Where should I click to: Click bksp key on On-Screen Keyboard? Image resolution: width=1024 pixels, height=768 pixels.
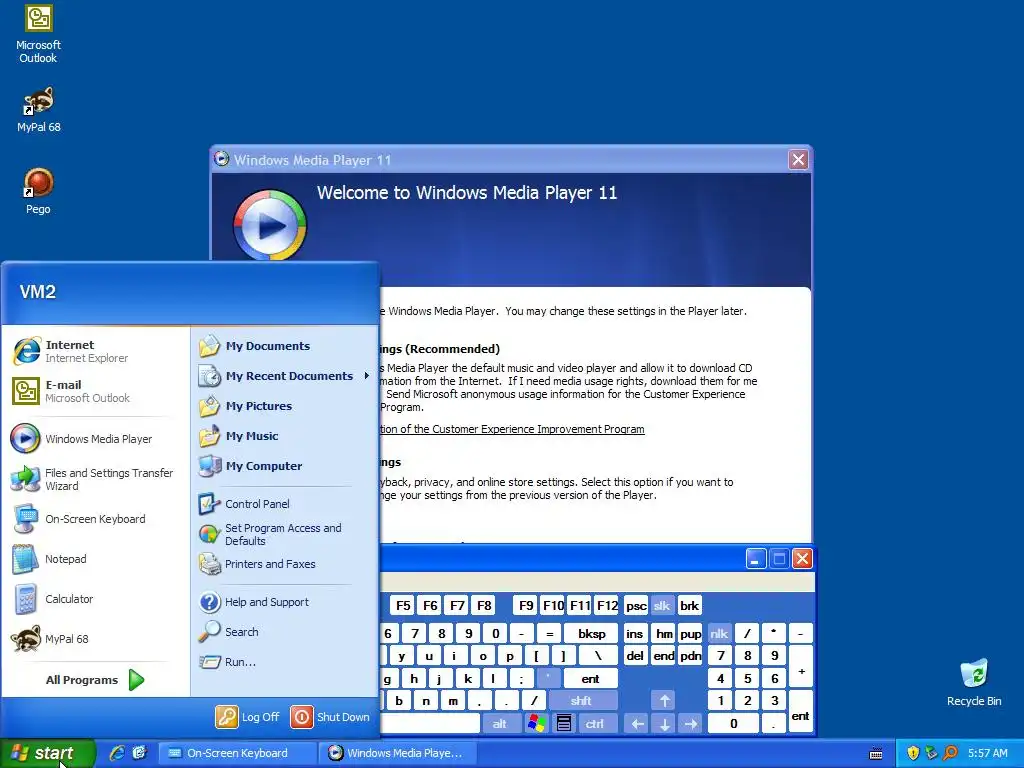(x=592, y=633)
